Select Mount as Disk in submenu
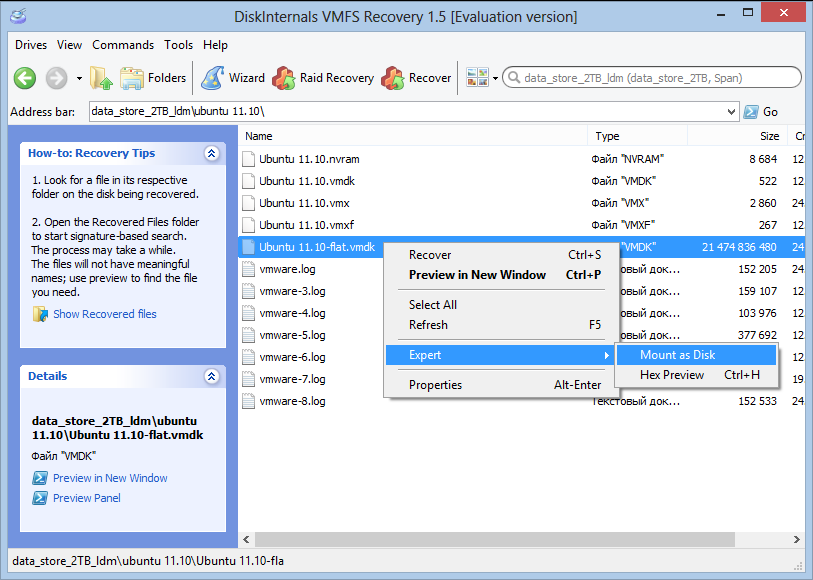813x580 pixels. (678, 355)
